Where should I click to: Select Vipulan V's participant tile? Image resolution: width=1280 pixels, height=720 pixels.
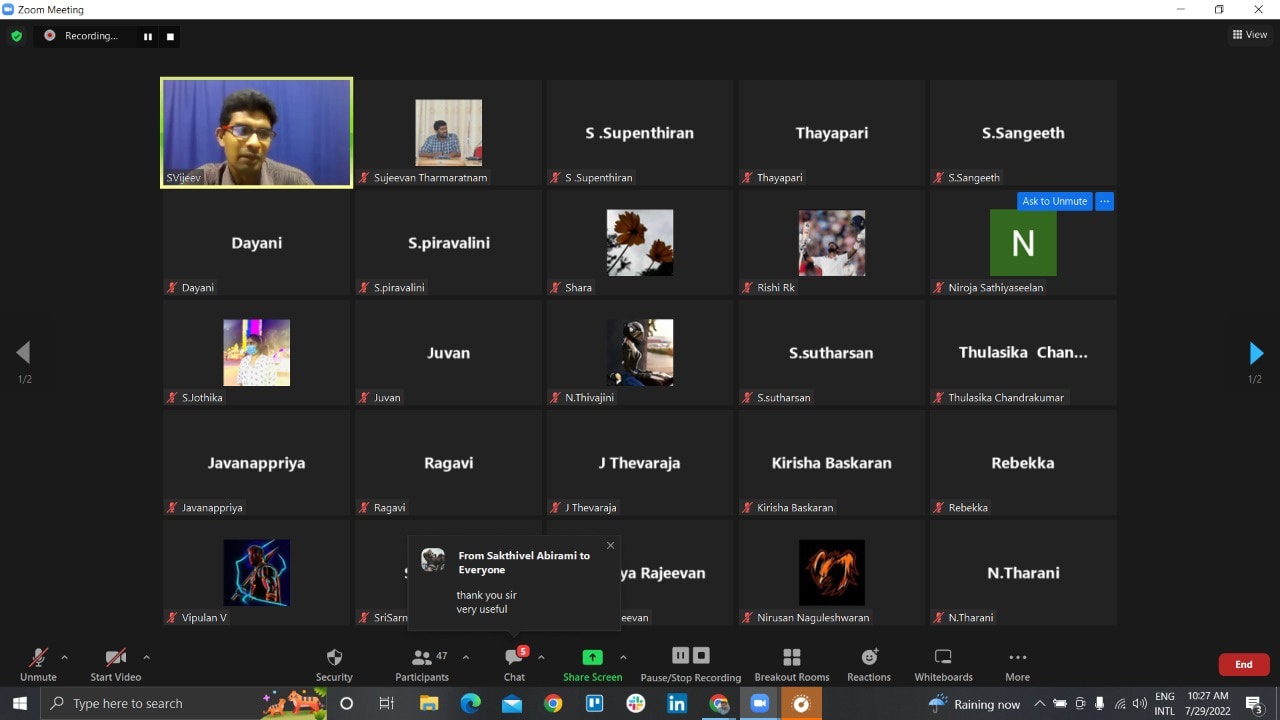[257, 573]
